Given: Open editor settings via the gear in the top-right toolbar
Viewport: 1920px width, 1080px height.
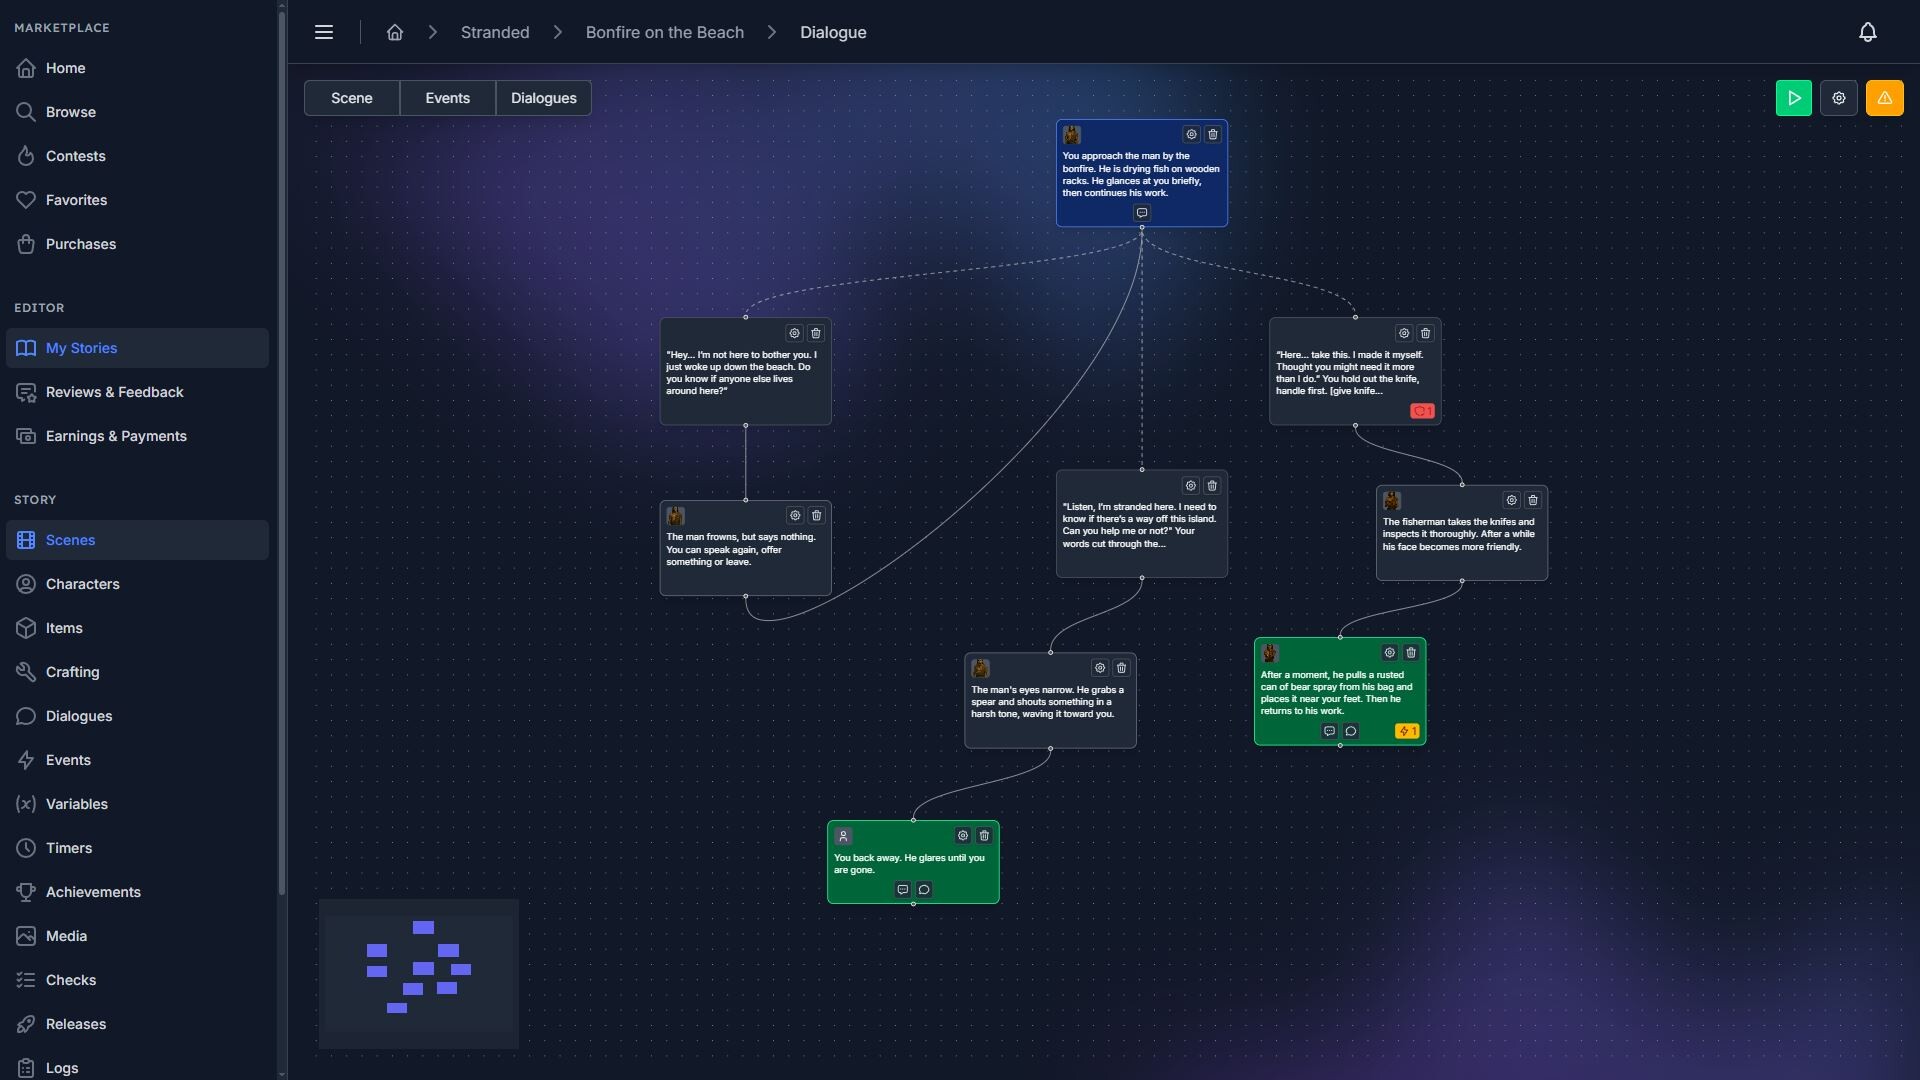Looking at the screenshot, I should [1840, 97].
